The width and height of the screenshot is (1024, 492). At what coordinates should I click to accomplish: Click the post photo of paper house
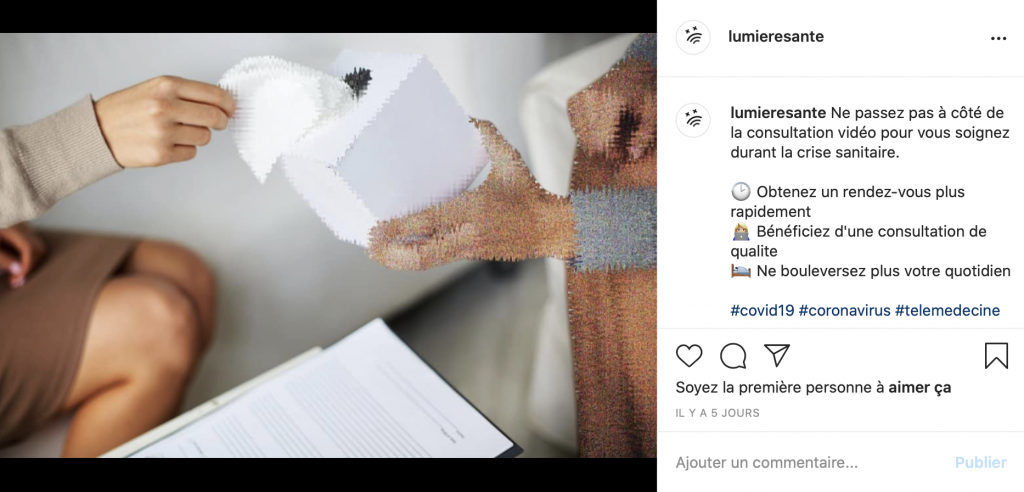click(328, 245)
